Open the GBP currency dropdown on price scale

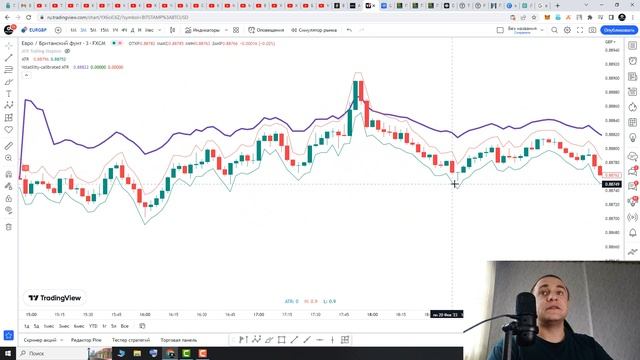[x=610, y=42]
